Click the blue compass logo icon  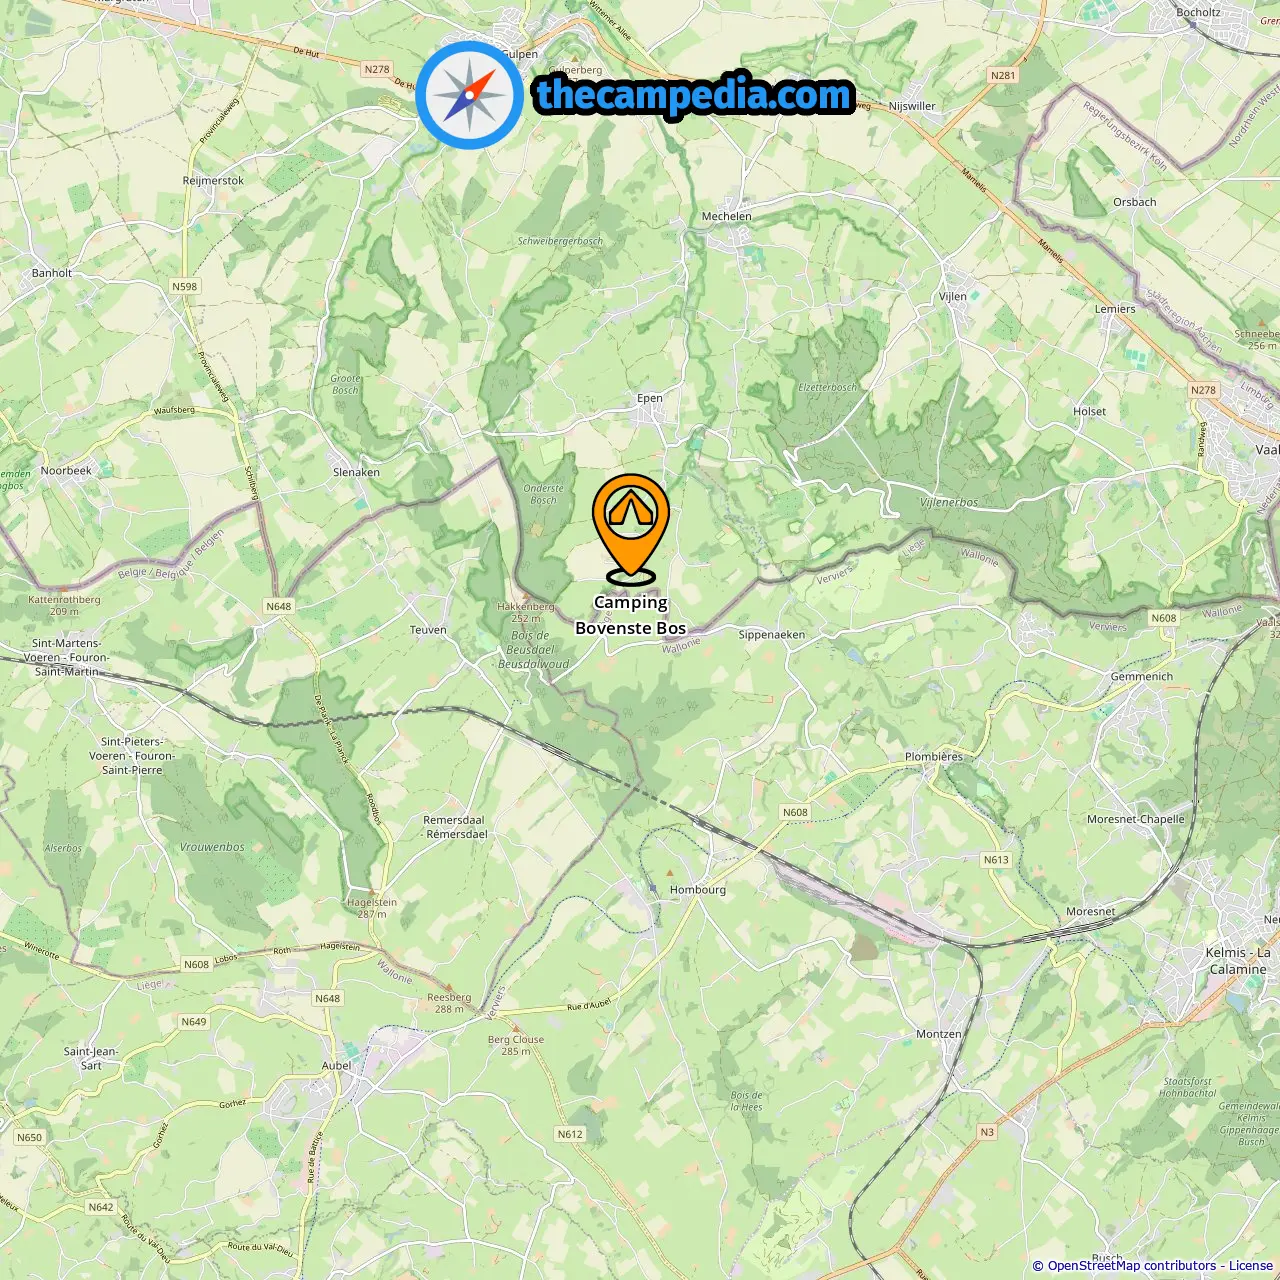tap(469, 96)
